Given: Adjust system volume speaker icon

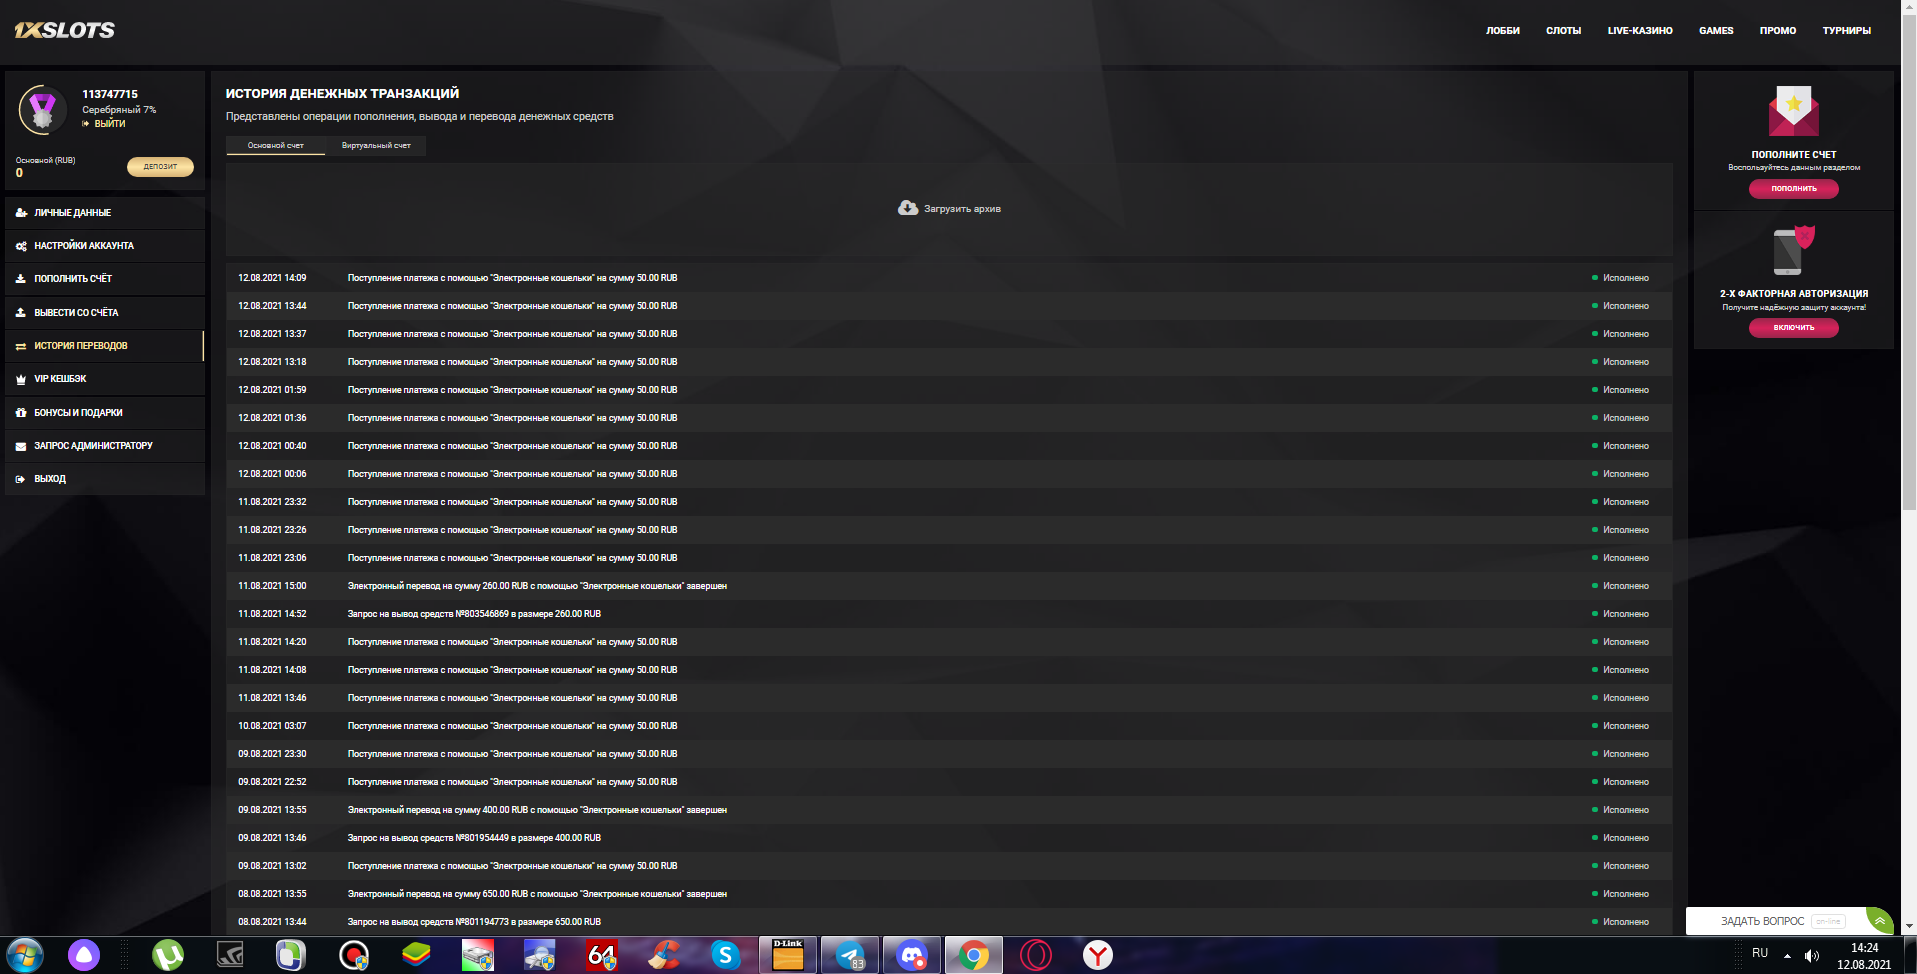Looking at the screenshot, I should 1811,956.
